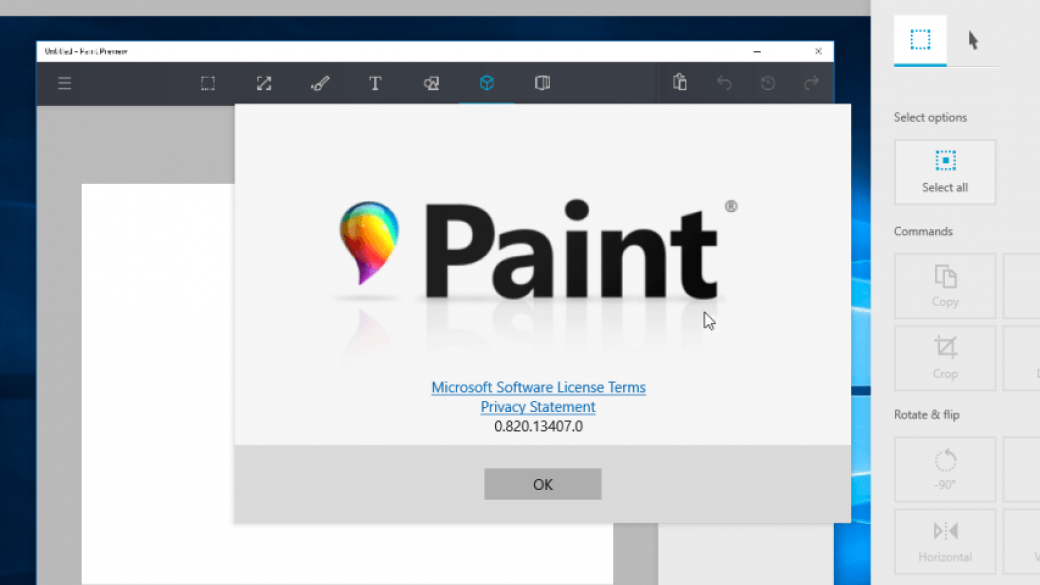Open Microsoft Software License Terms link

coord(539,387)
